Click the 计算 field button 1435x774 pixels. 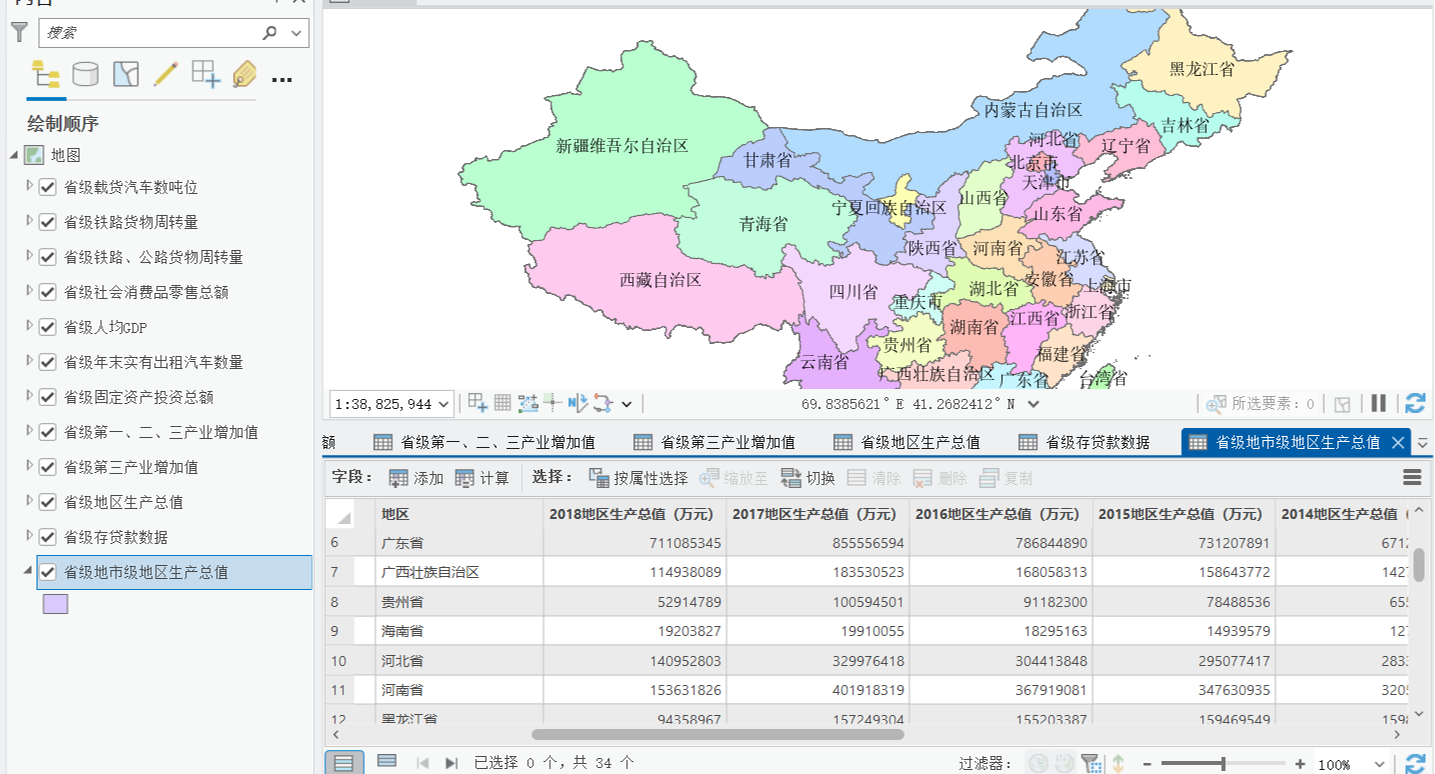482,478
